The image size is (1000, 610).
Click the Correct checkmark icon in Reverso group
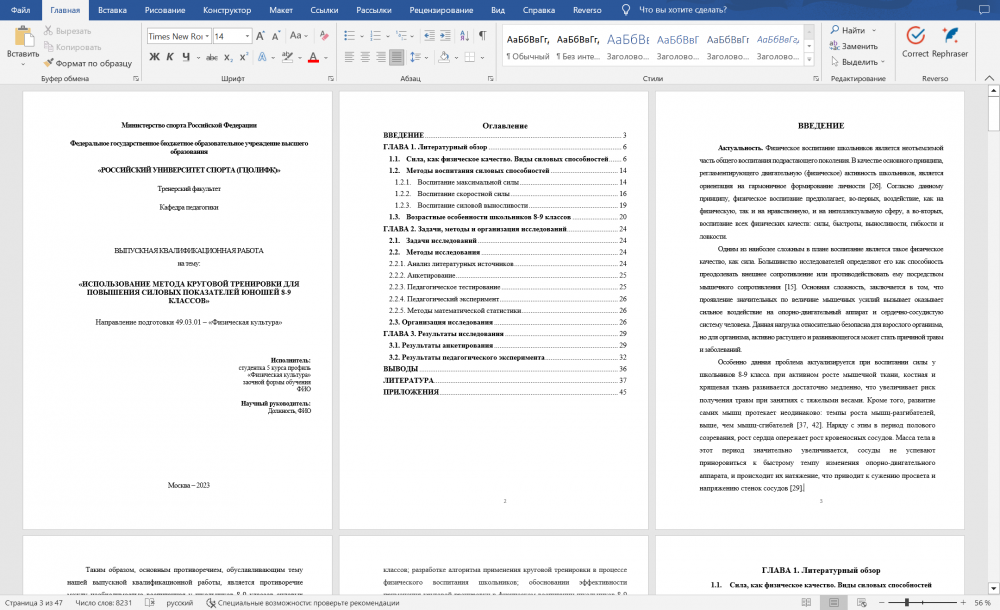coord(915,36)
